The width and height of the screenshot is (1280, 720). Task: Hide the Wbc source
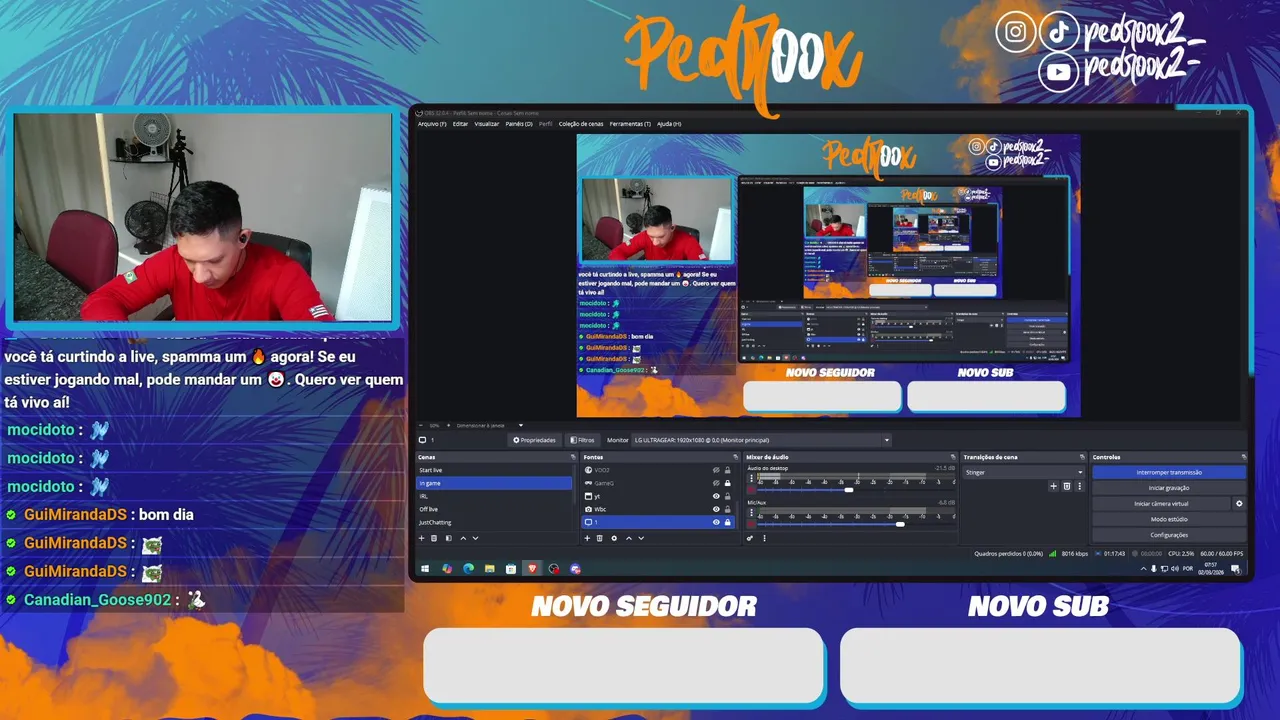point(716,509)
